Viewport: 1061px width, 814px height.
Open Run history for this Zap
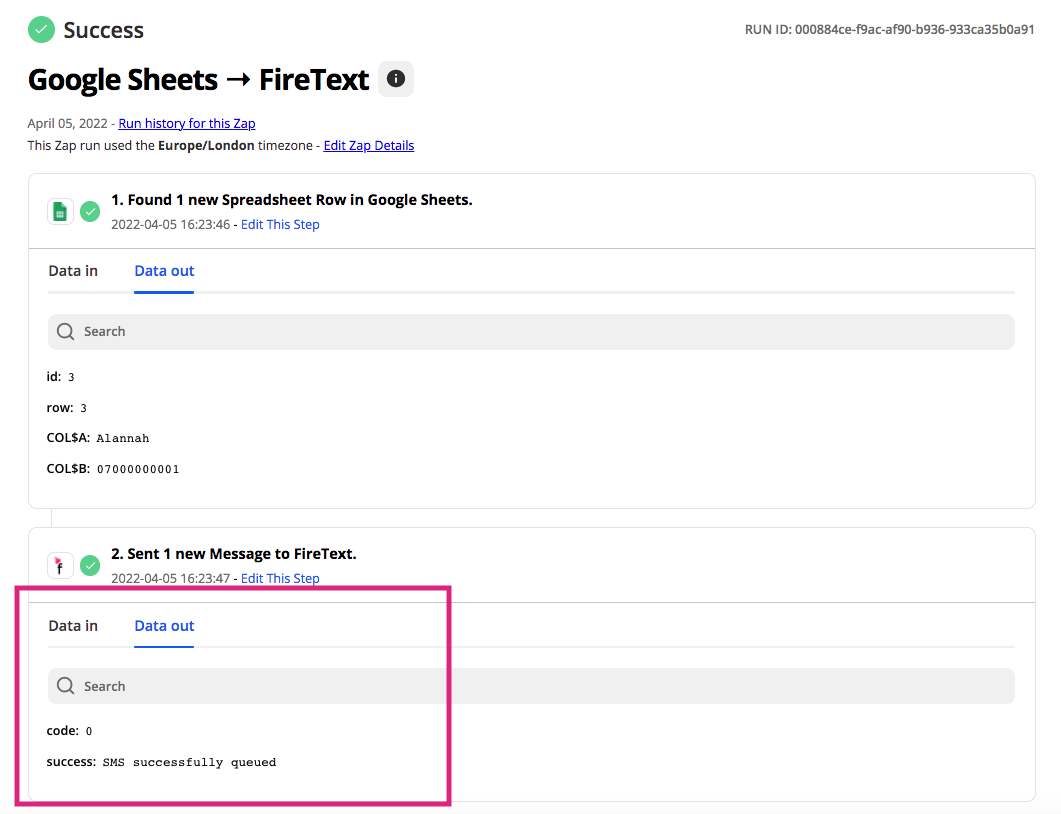186,123
